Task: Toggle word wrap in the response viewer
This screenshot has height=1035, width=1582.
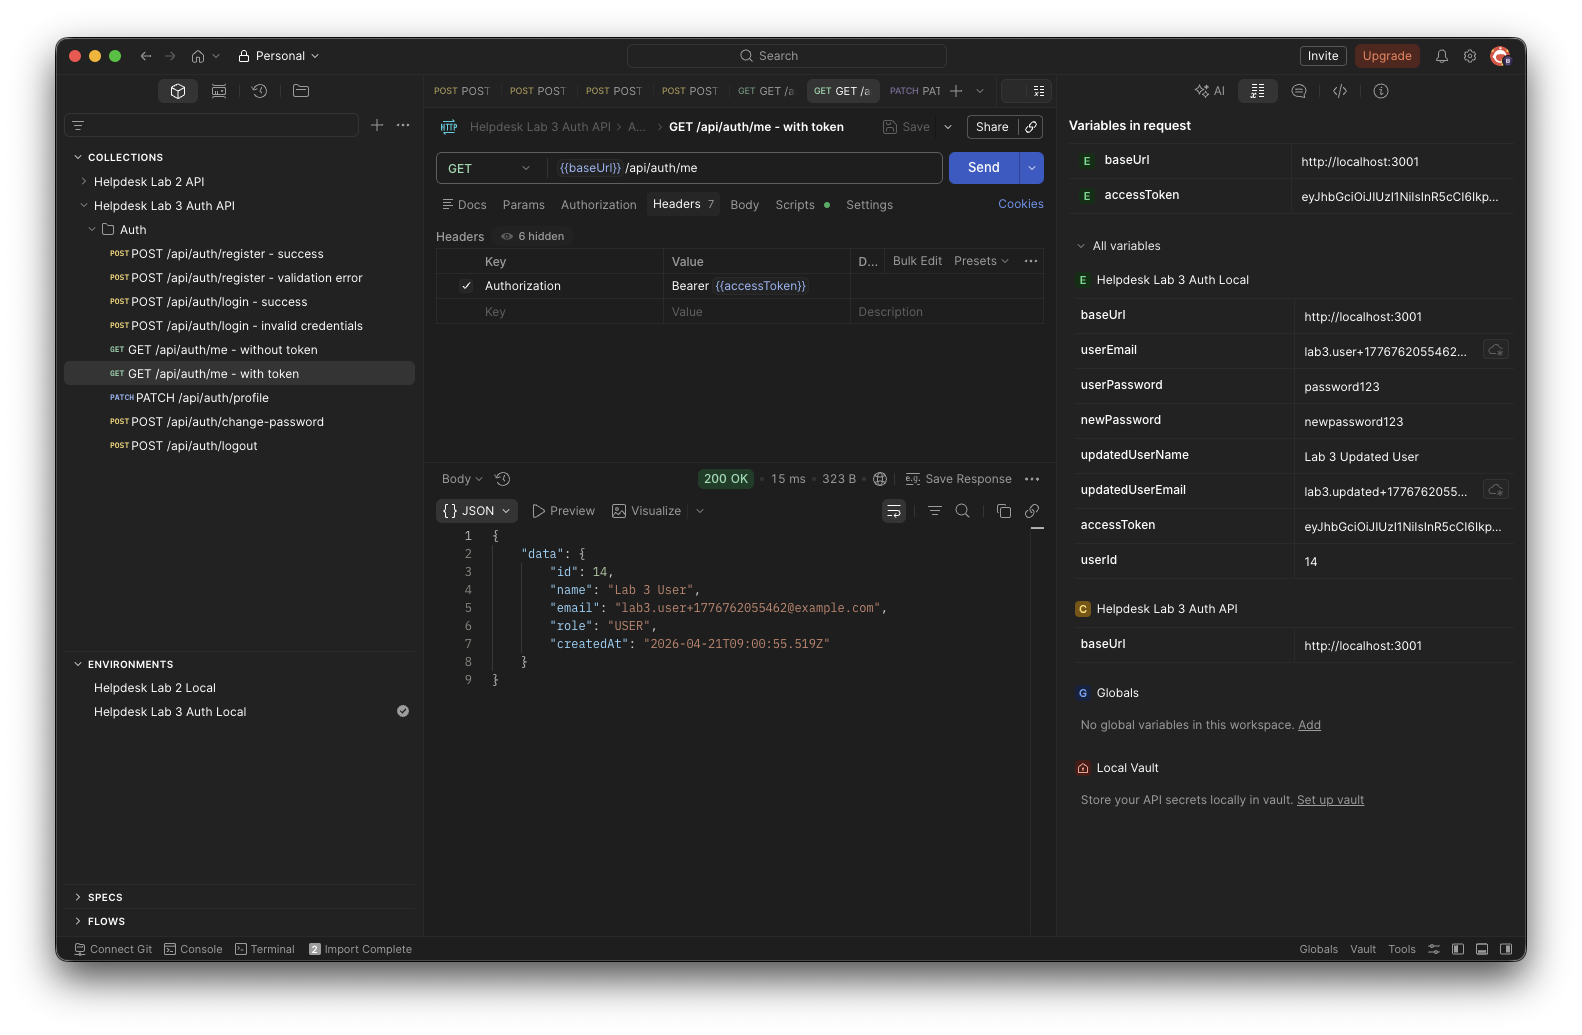Action: coord(894,511)
